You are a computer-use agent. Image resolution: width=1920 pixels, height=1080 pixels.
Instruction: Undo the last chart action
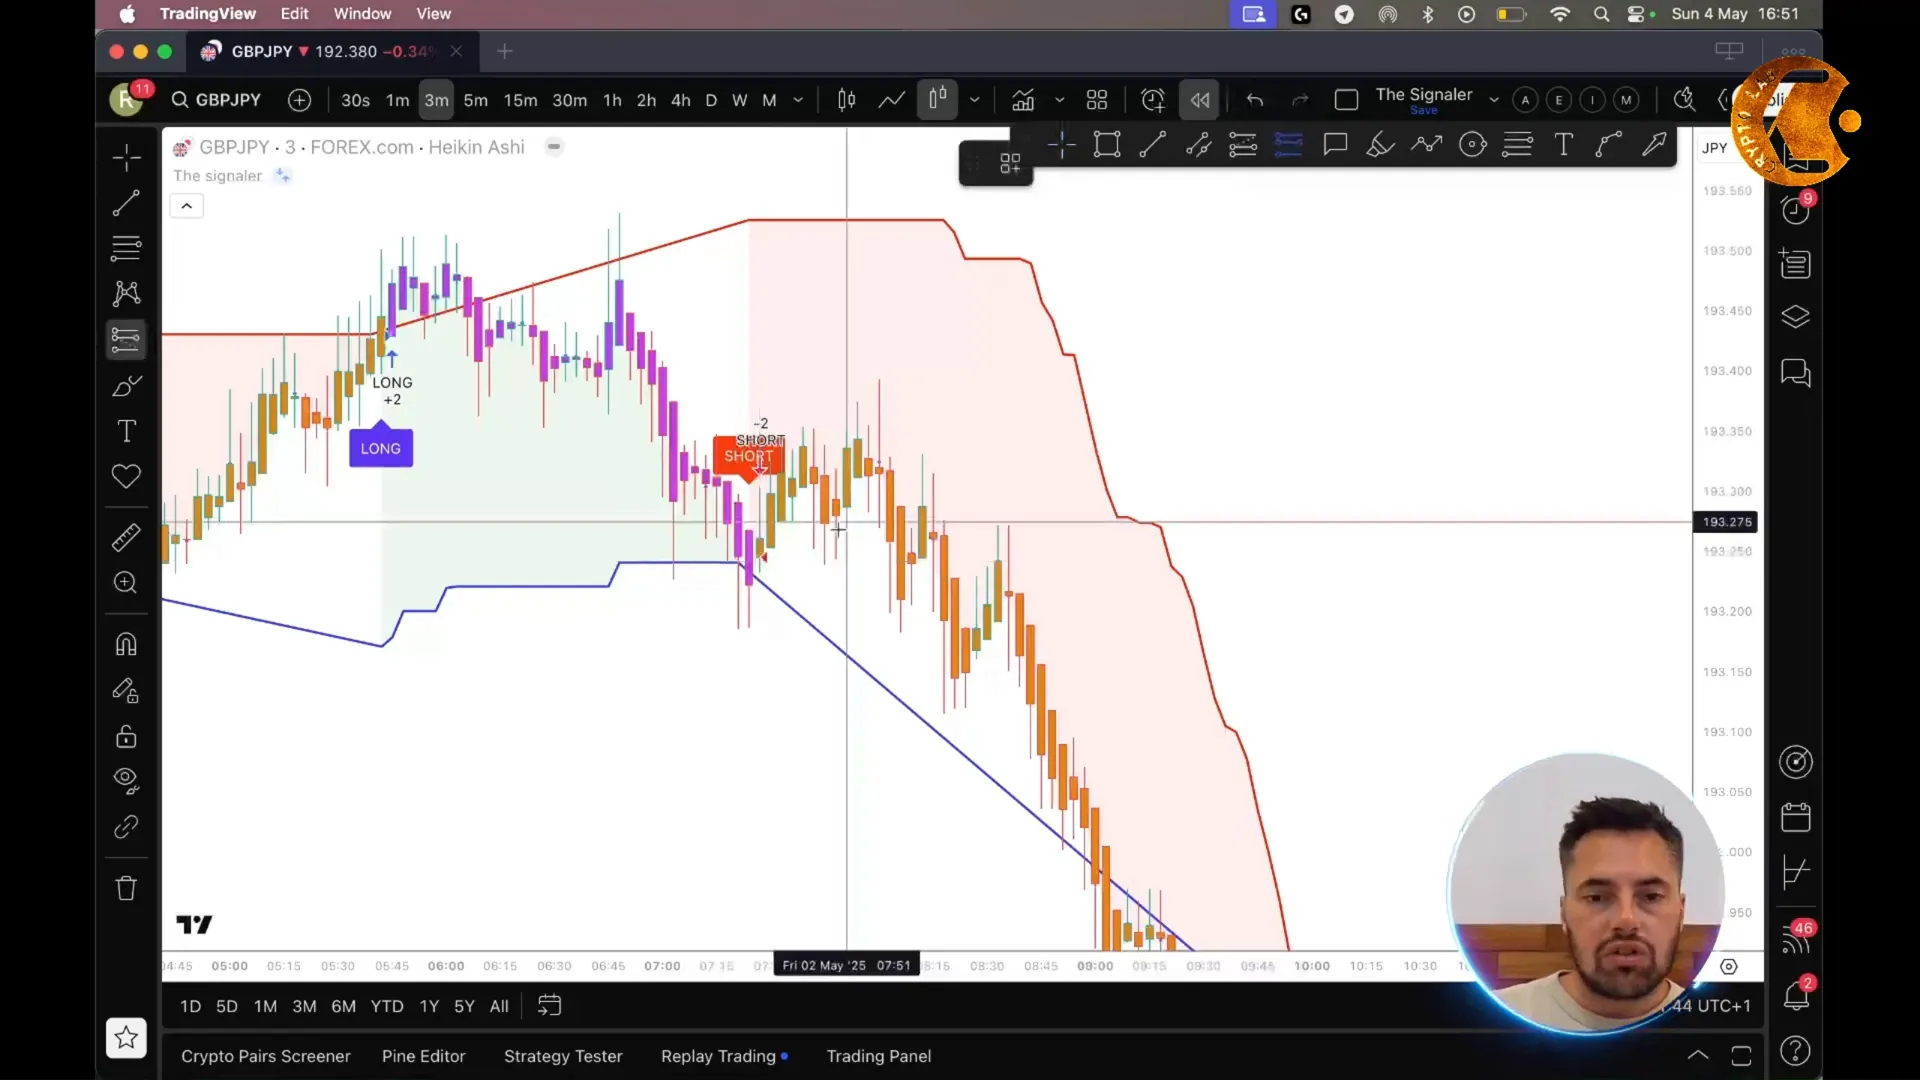click(x=1255, y=100)
